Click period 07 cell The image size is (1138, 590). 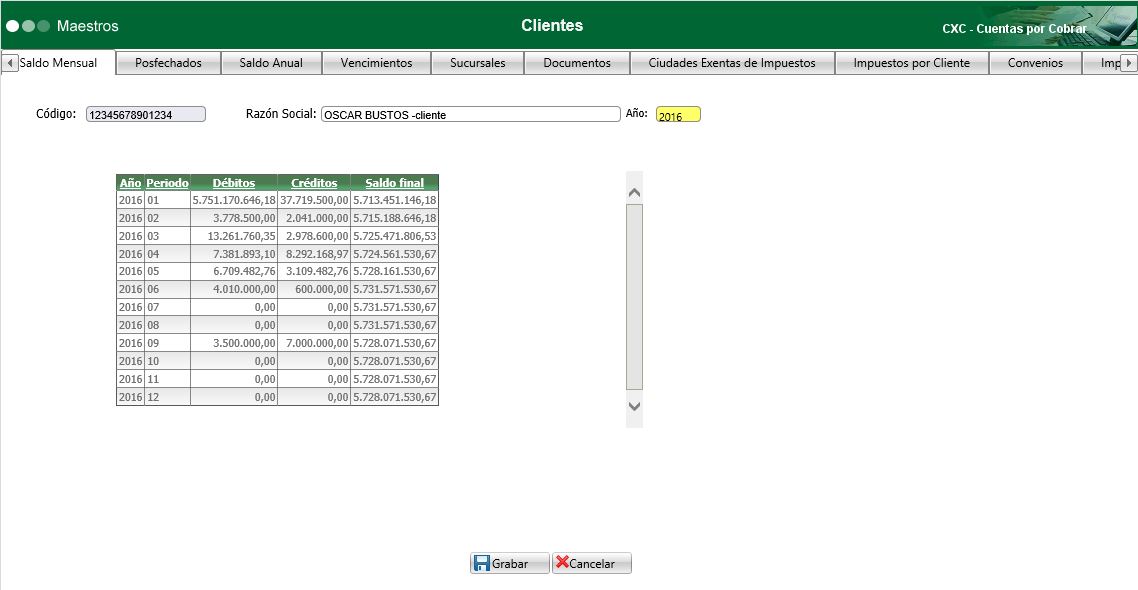(x=167, y=308)
